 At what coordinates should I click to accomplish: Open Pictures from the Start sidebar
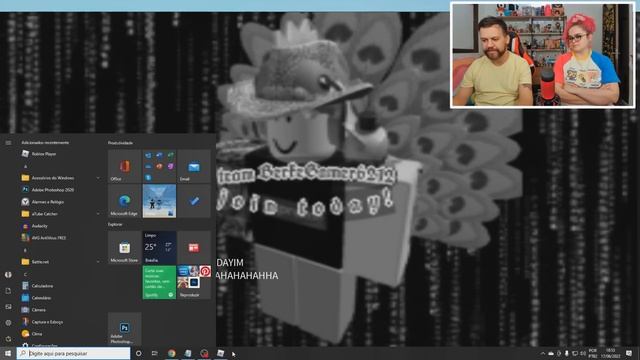click(8, 307)
